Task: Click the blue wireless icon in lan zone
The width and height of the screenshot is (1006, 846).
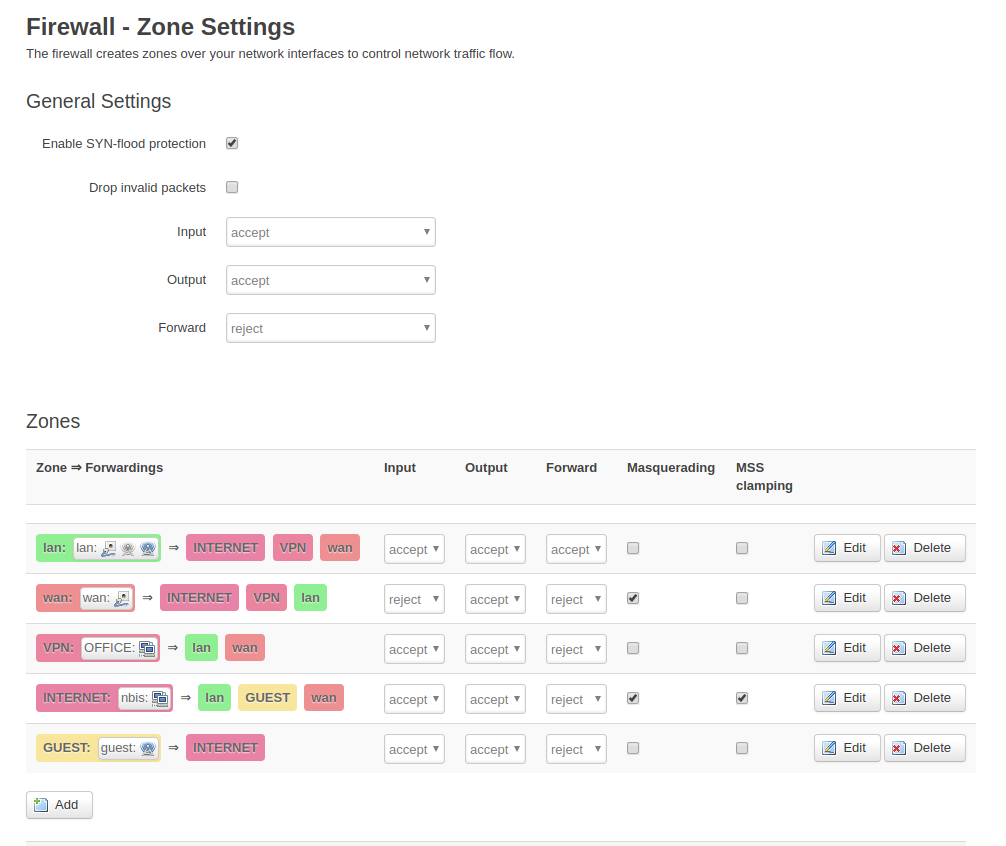Action: point(148,548)
